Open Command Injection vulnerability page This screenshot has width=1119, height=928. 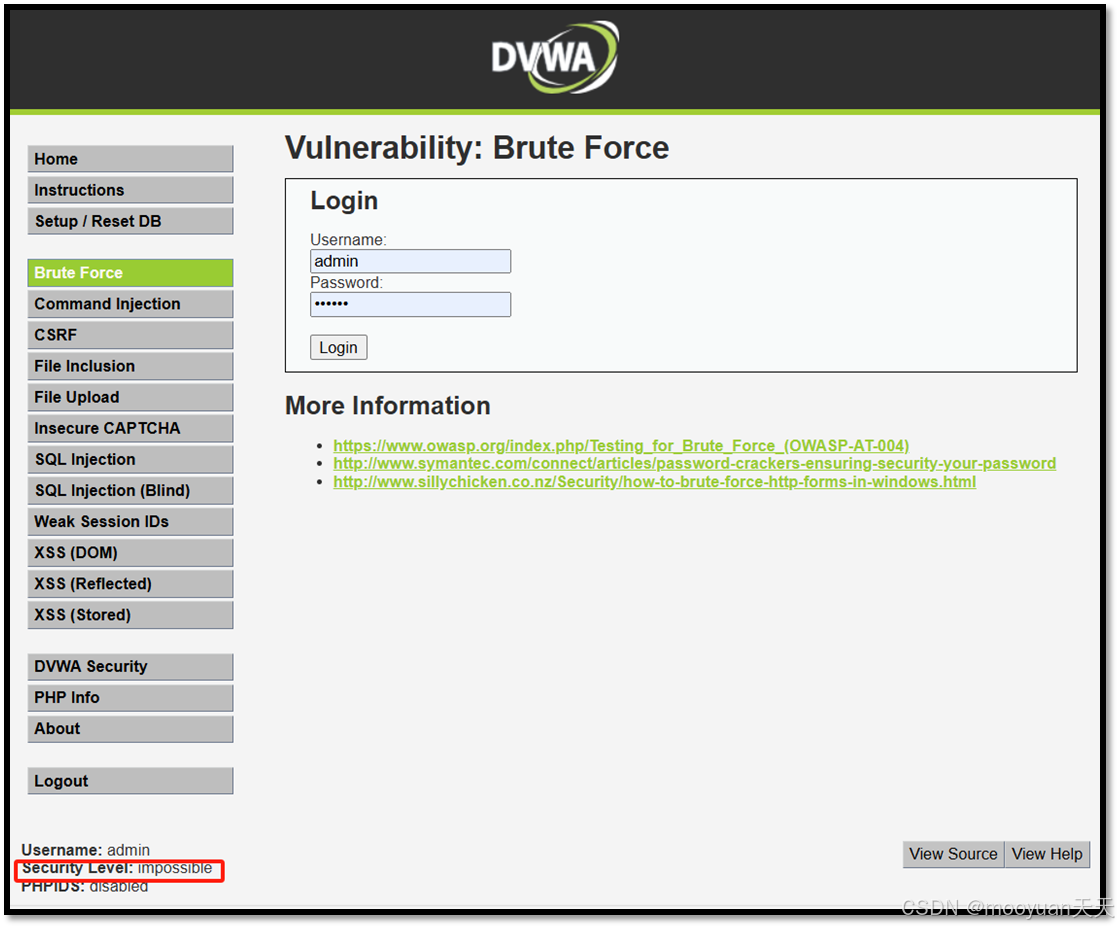(x=131, y=304)
